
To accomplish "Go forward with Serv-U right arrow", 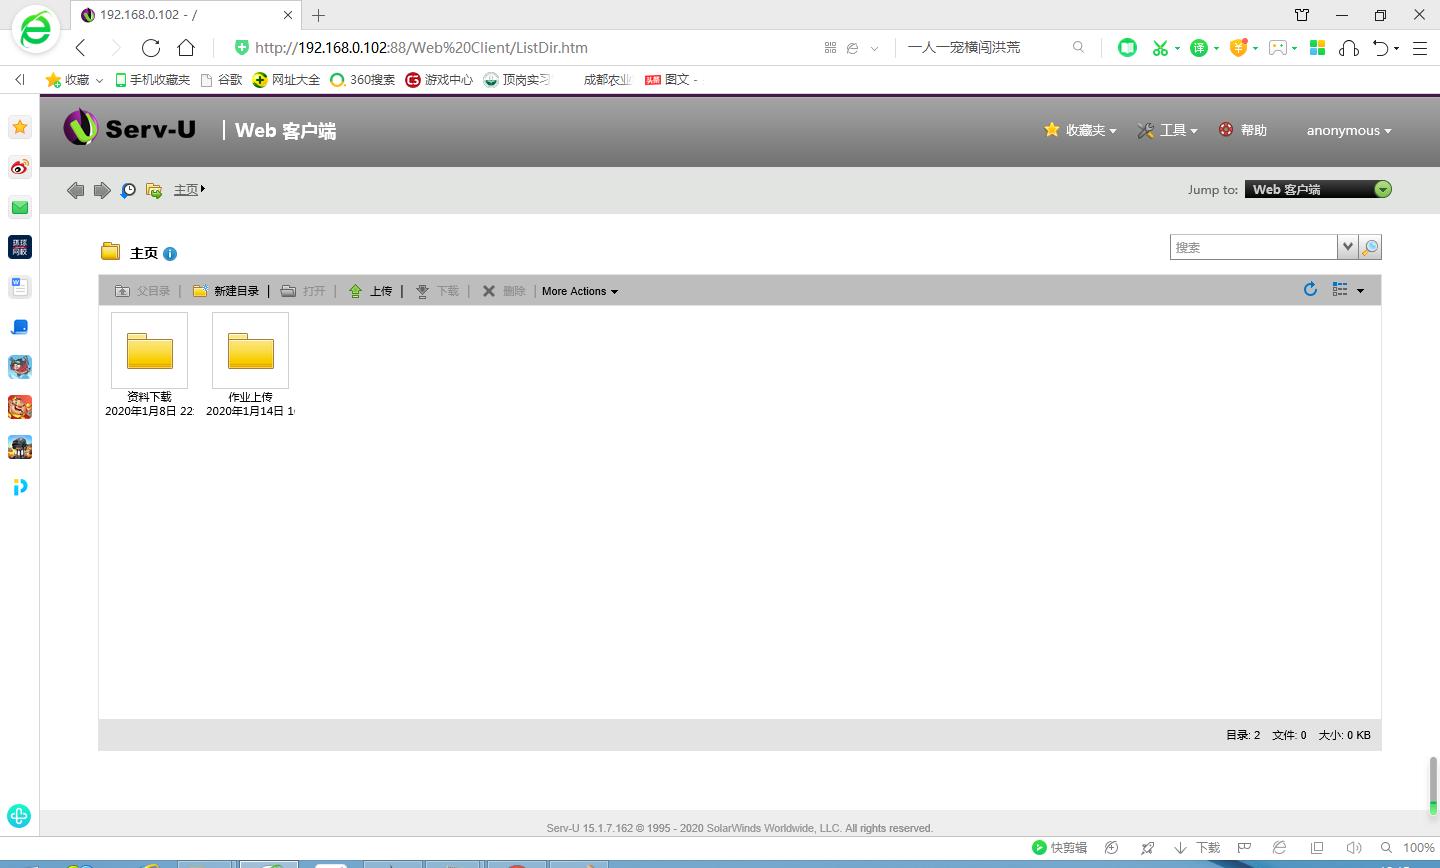I will (102, 190).
